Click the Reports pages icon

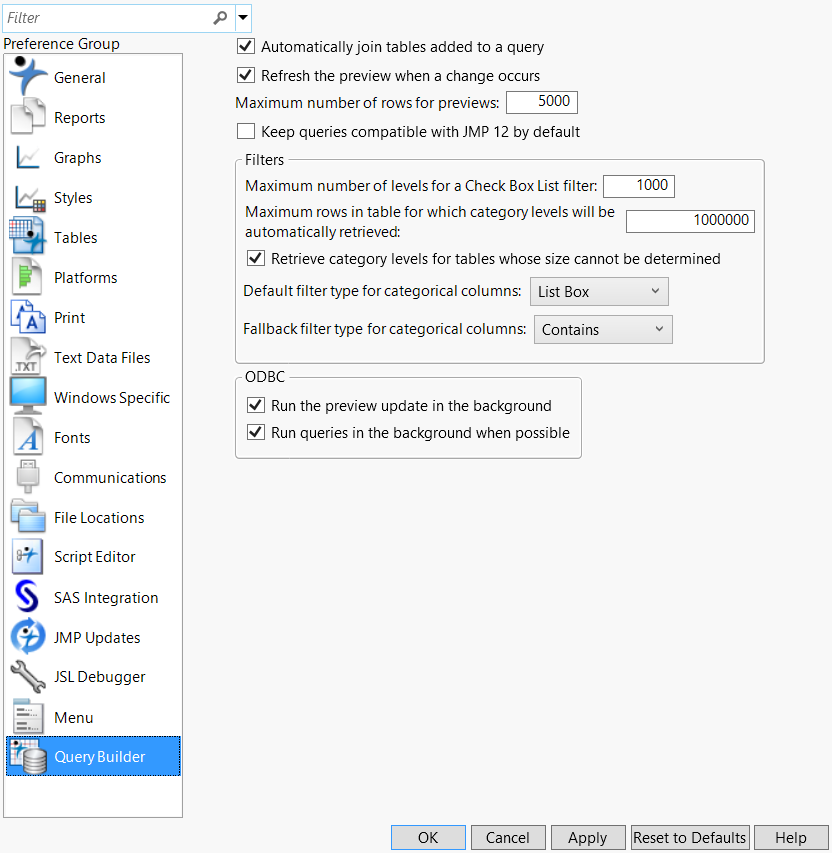click(28, 116)
